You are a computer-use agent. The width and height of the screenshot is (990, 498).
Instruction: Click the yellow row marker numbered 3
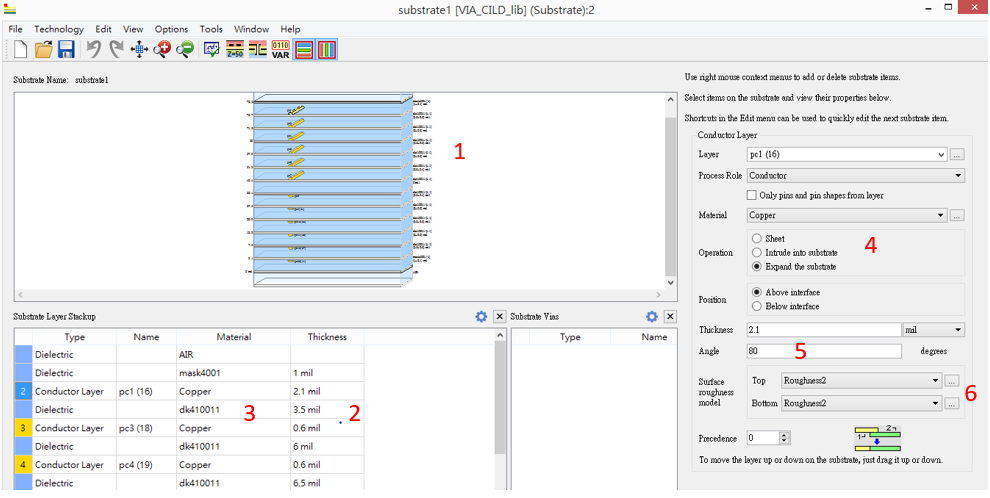[x=23, y=428]
